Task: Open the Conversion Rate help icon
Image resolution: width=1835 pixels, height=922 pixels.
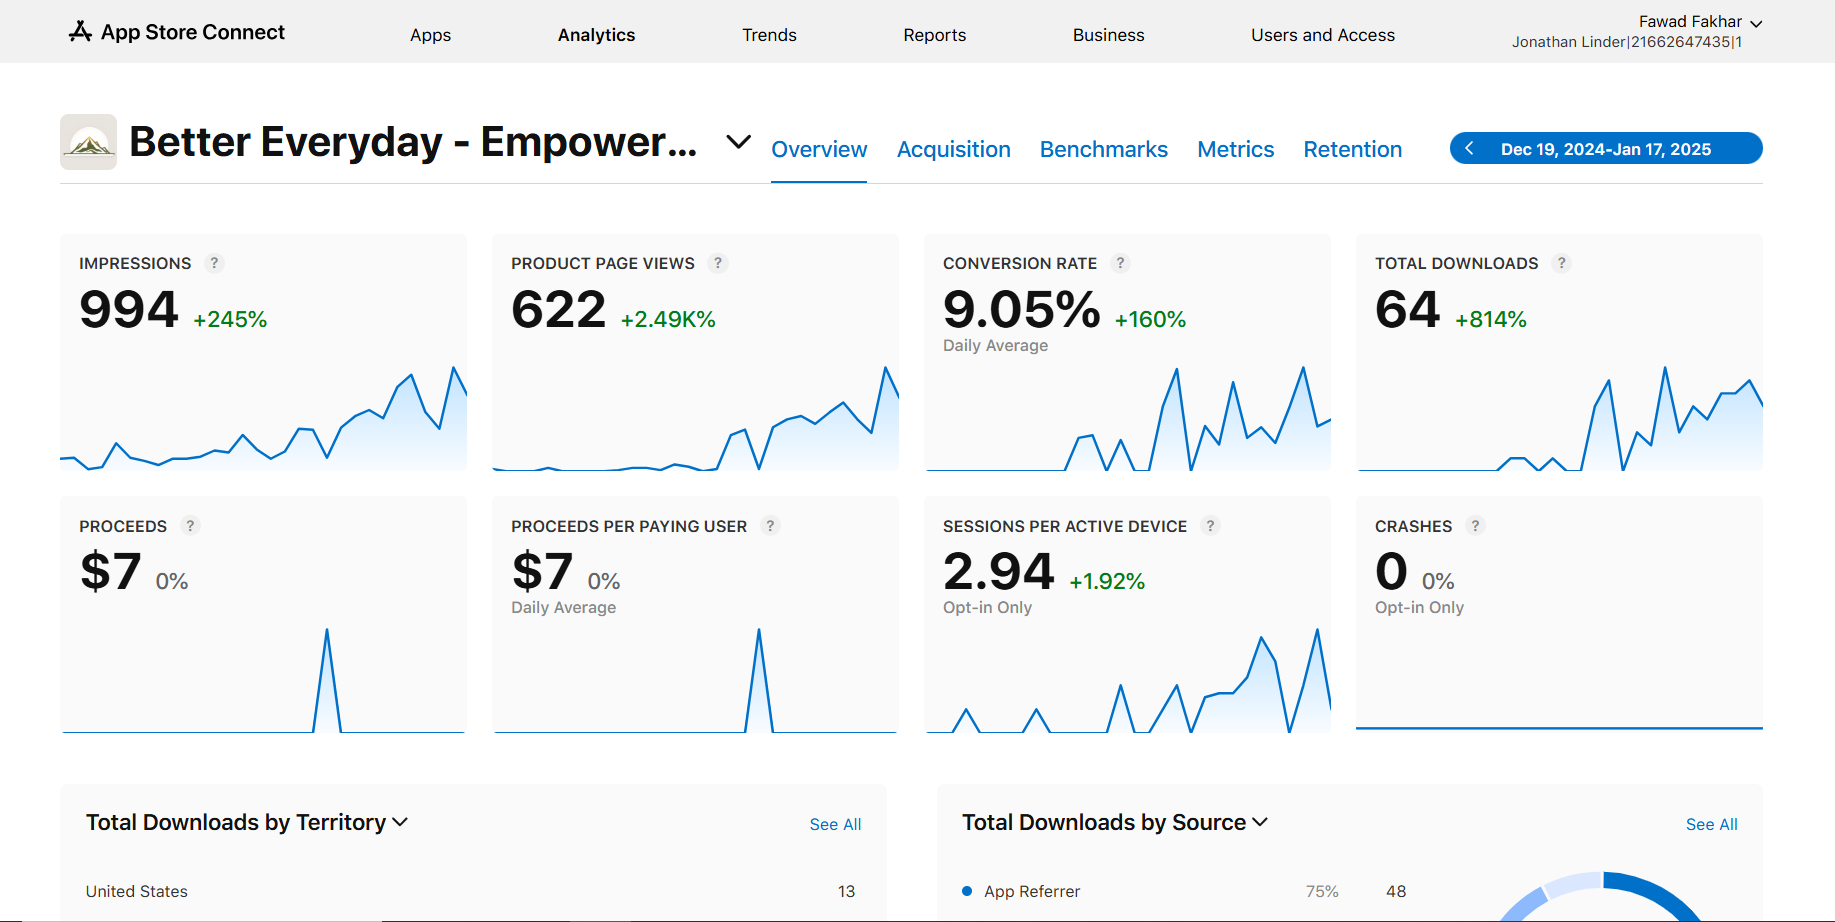Action: 1120,263
